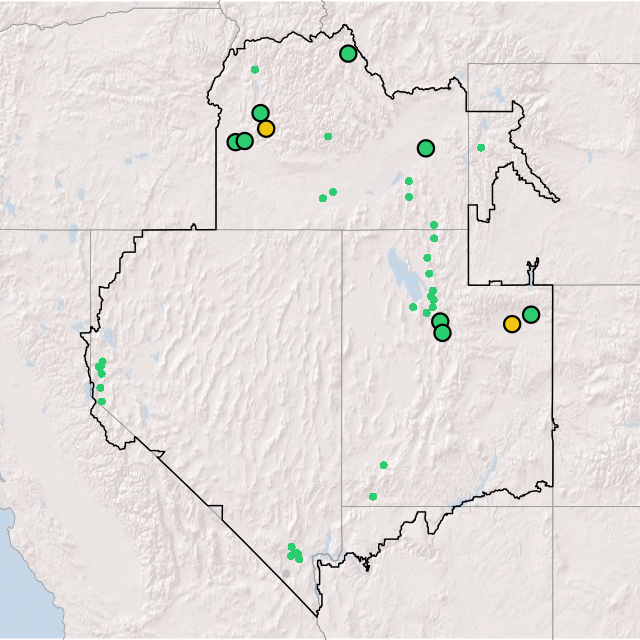Click large green marker directly above northwest yellow marker
The height and width of the screenshot is (640, 640).
261,113
